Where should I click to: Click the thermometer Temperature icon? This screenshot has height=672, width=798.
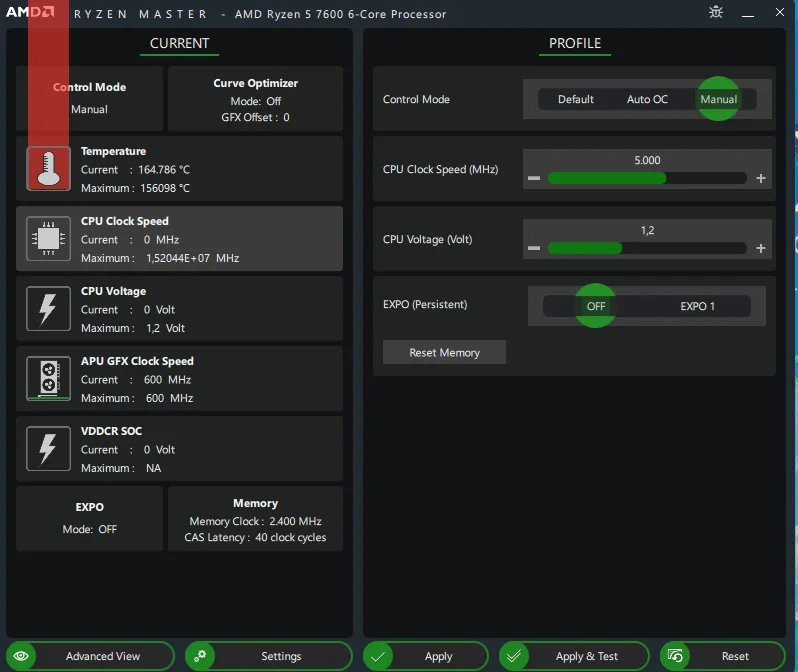point(48,169)
